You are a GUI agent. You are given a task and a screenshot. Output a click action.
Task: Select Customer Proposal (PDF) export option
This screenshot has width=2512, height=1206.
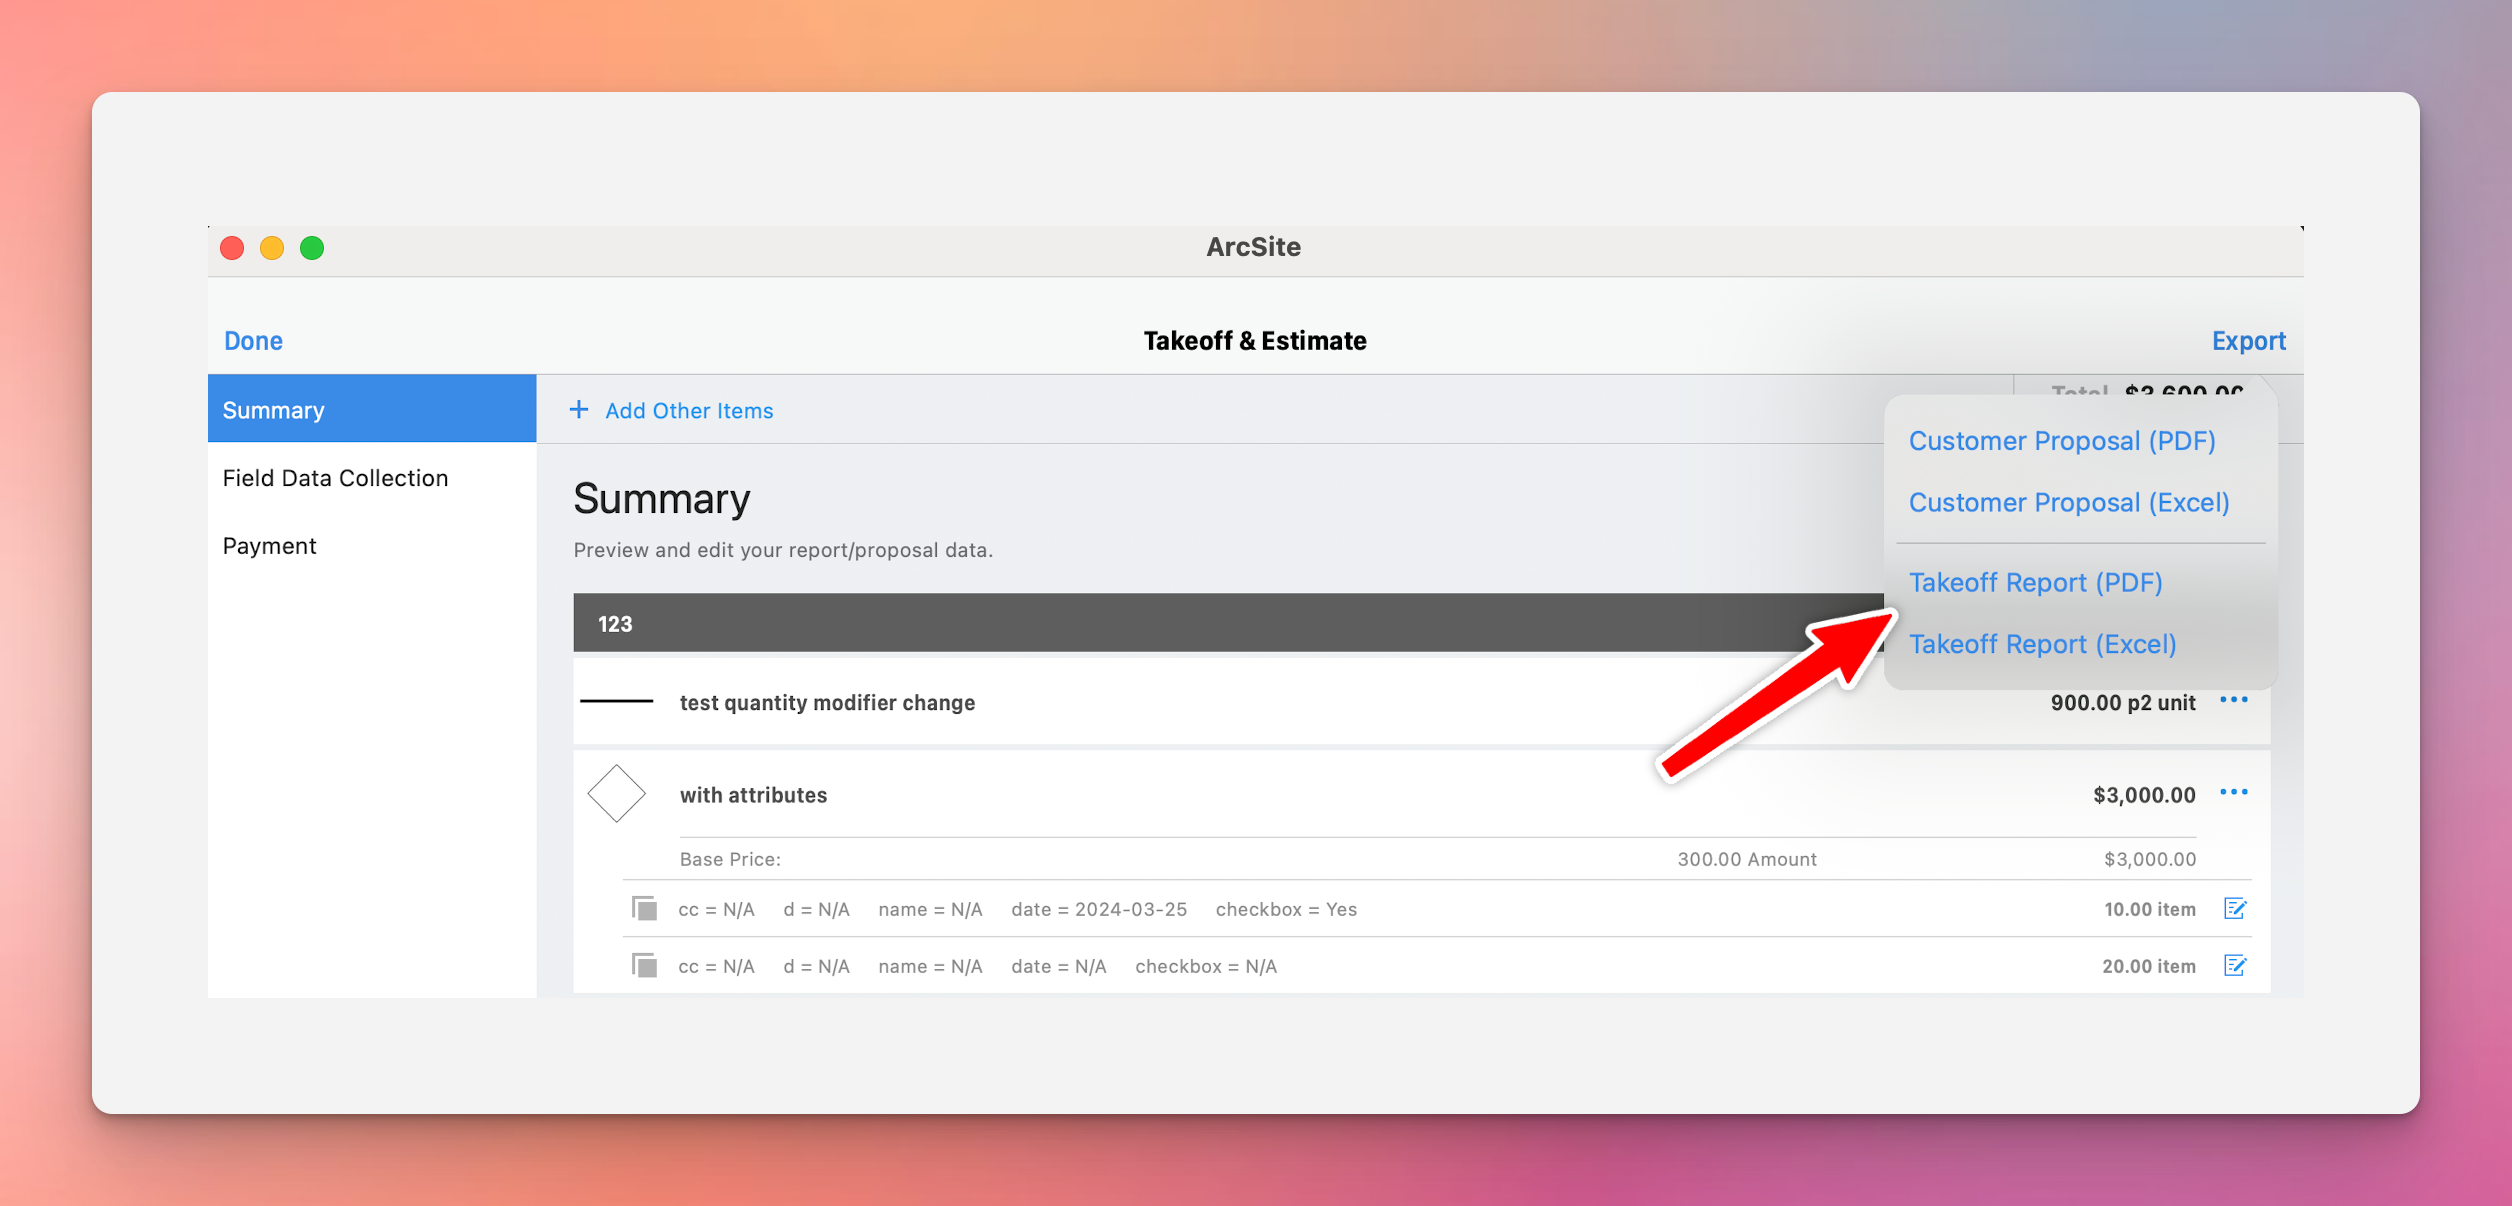[x=2062, y=441]
